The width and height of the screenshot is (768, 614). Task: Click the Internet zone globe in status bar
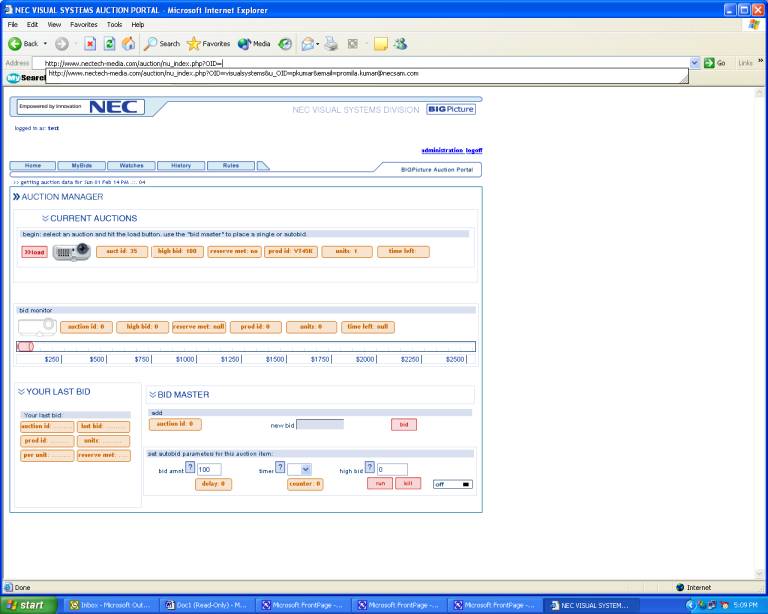tap(680, 587)
